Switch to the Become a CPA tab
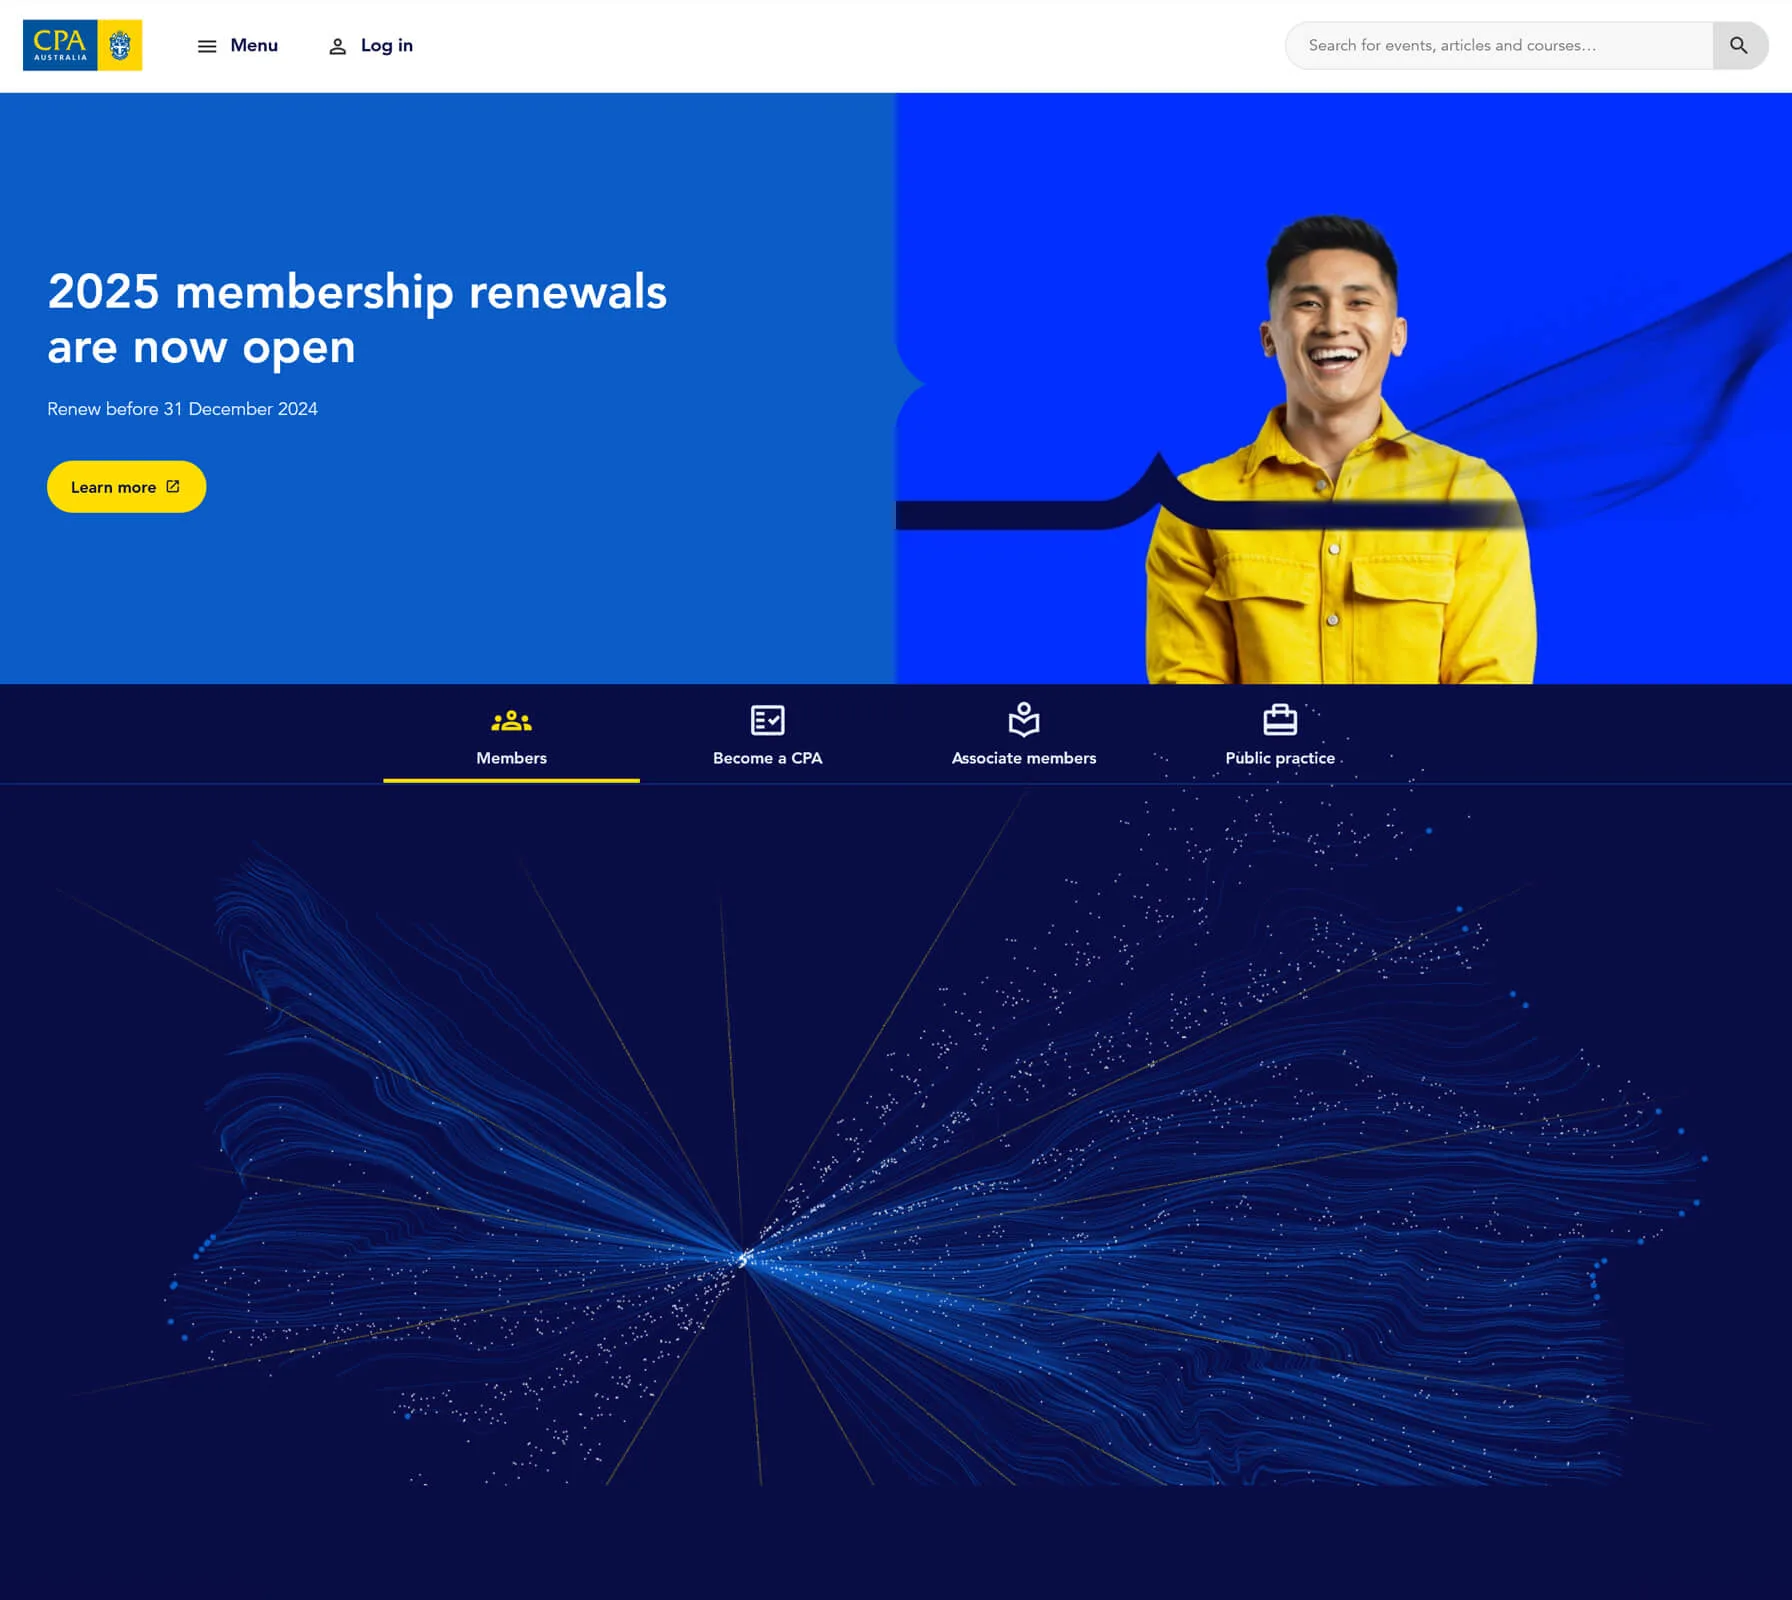1792x1600 pixels. [767, 758]
